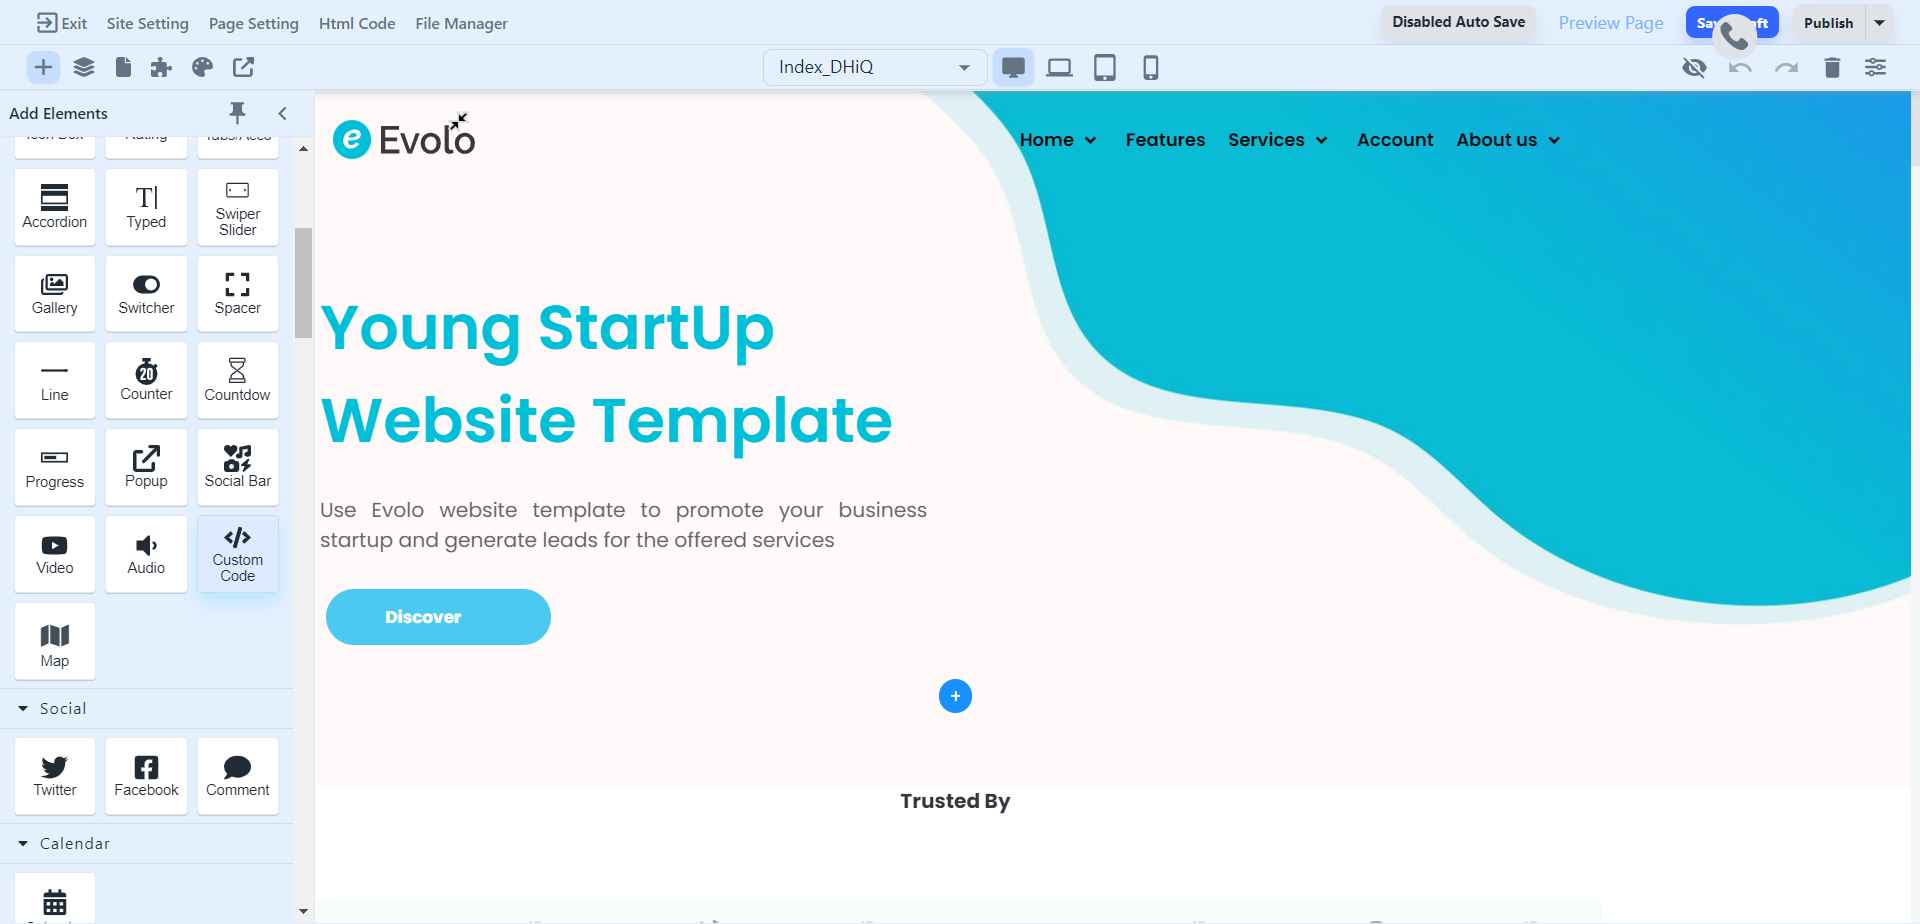This screenshot has height=924, width=1920.
Task: Open the plugins puzzle icon
Action: [x=161, y=67]
